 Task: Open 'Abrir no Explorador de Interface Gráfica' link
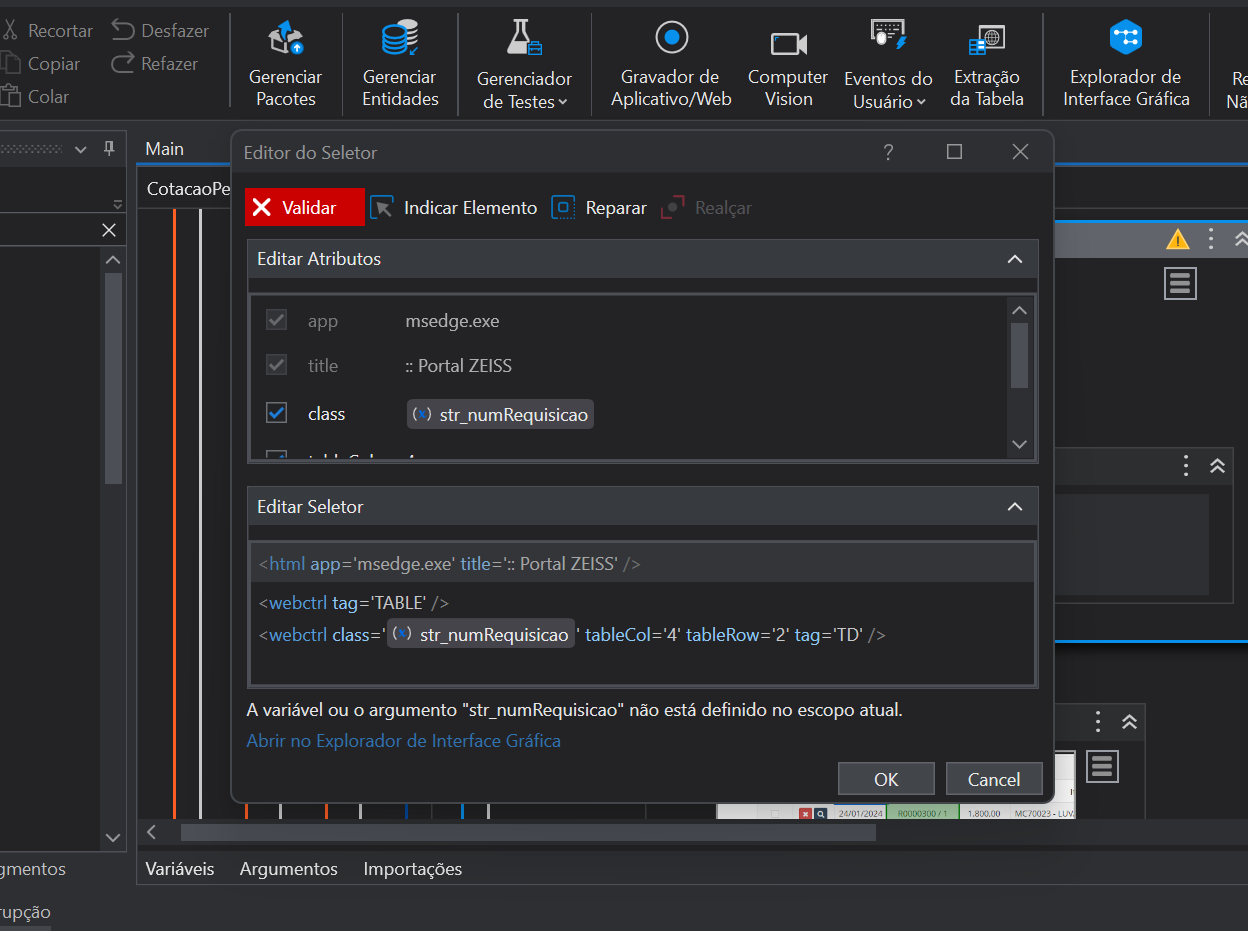[403, 741]
